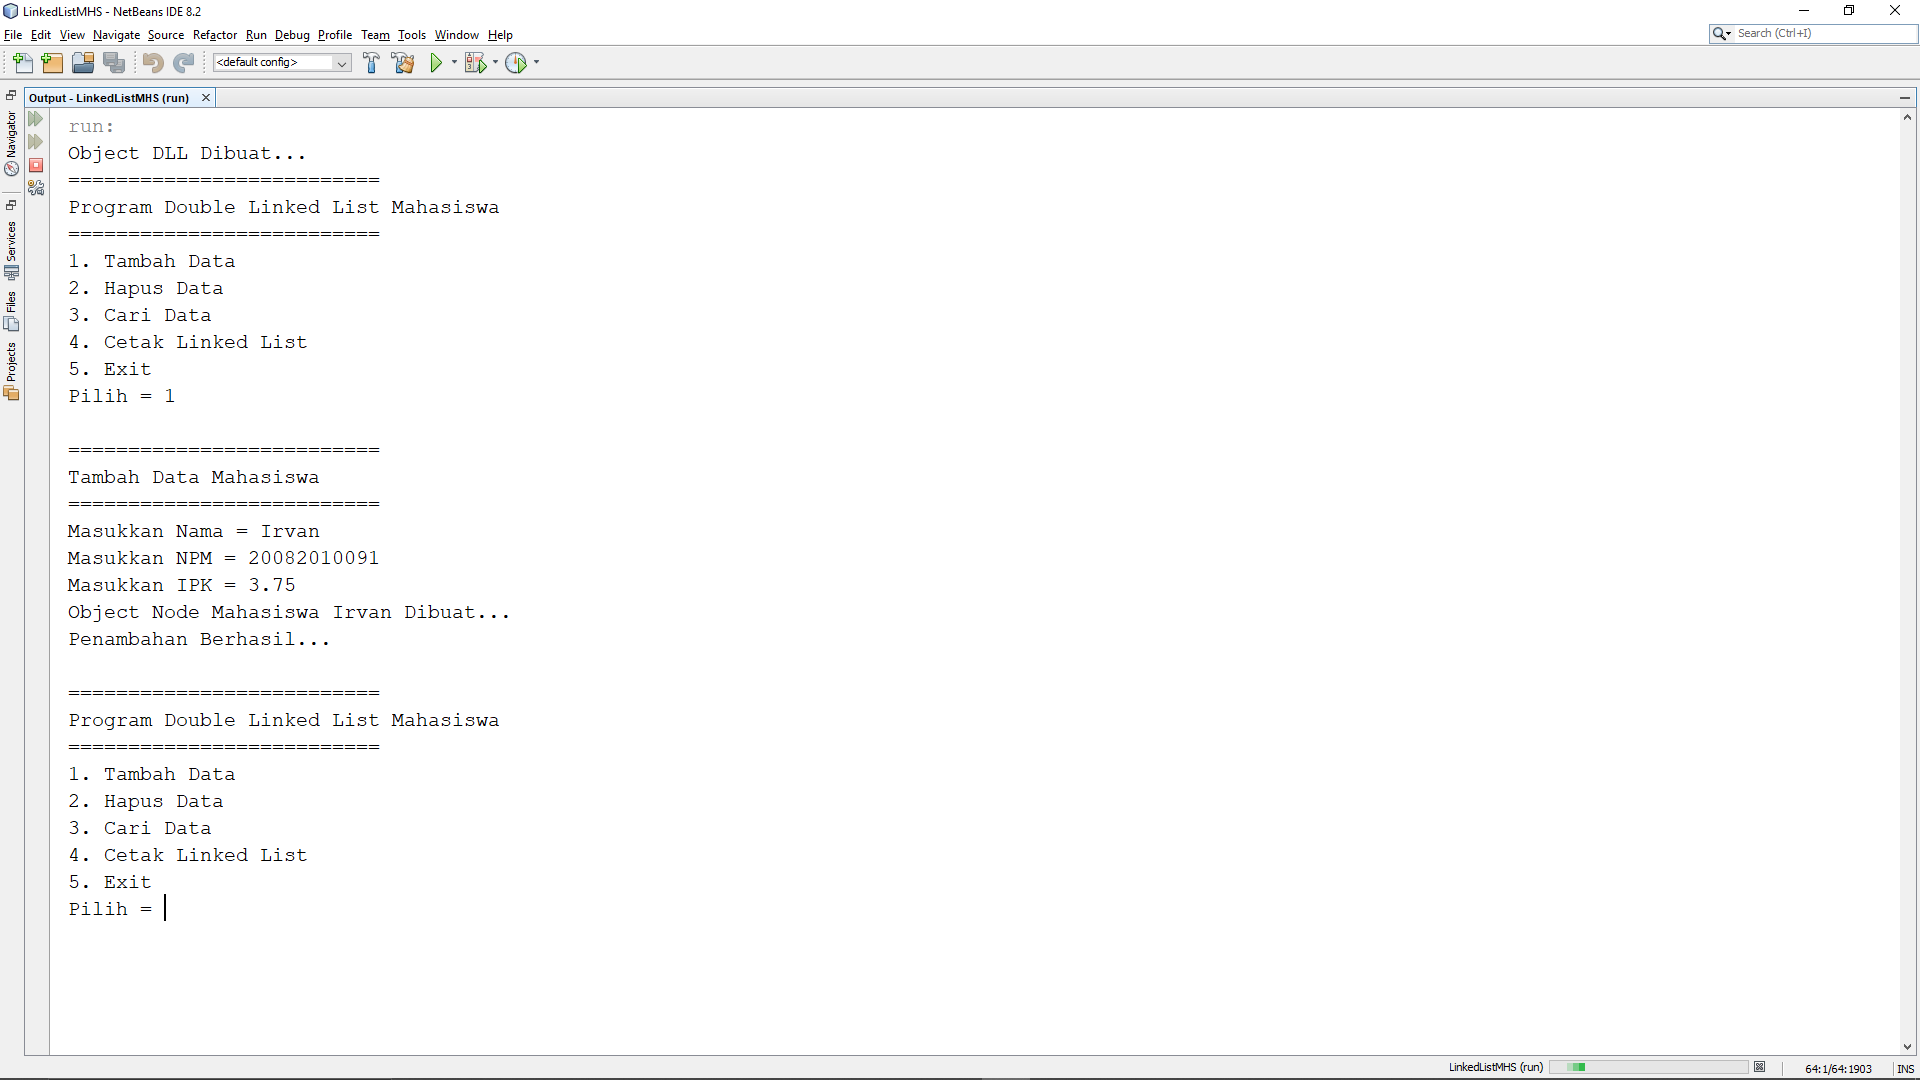Expand the Debug Project dropdown arrow
Image resolution: width=1920 pixels, height=1080 pixels.
496,63
